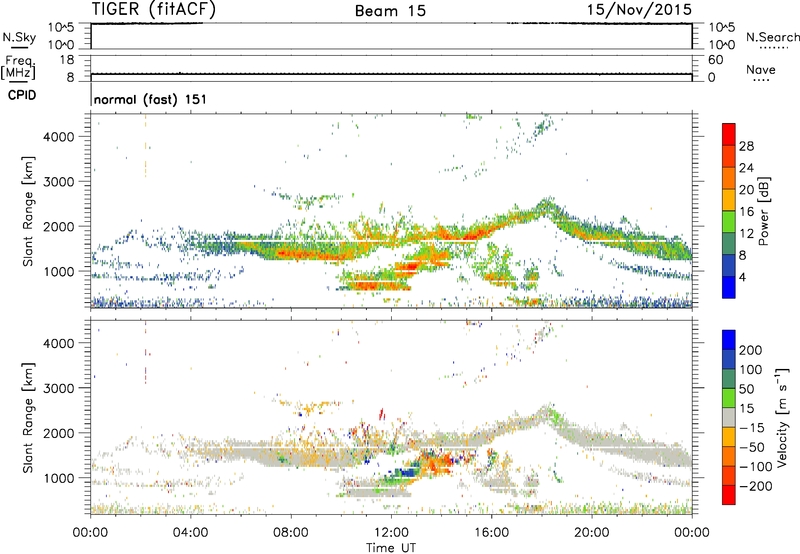Click the 04:00 time tick label
This screenshot has height=554, width=800.
[x=191, y=533]
